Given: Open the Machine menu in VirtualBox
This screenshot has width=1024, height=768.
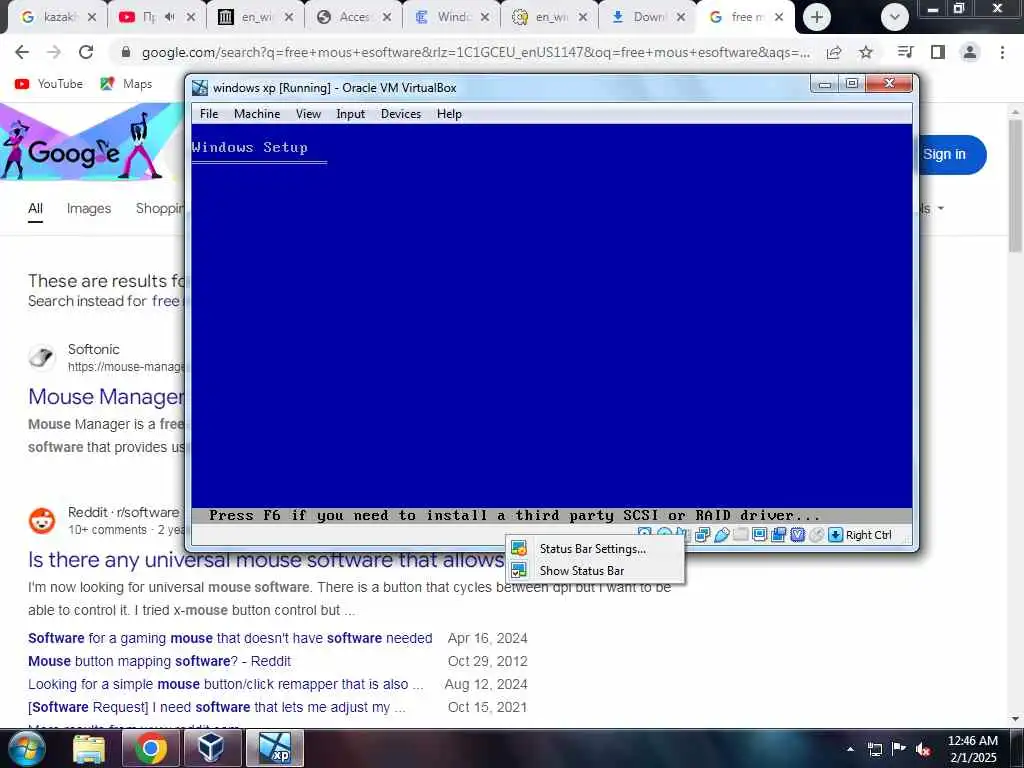Looking at the screenshot, I should tap(257, 114).
